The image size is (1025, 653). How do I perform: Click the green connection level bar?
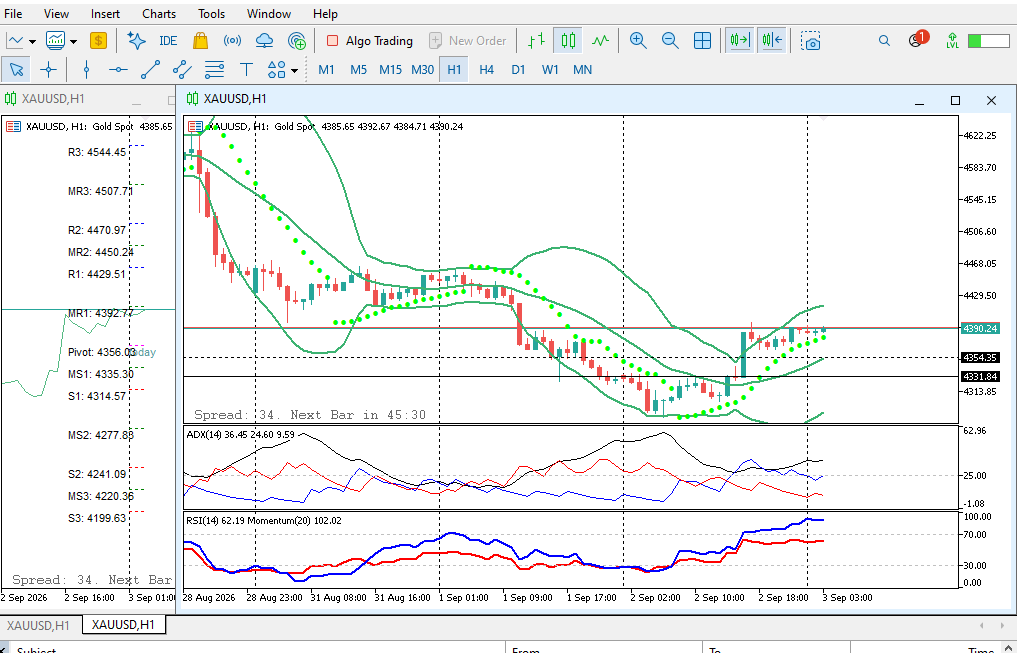coord(989,41)
